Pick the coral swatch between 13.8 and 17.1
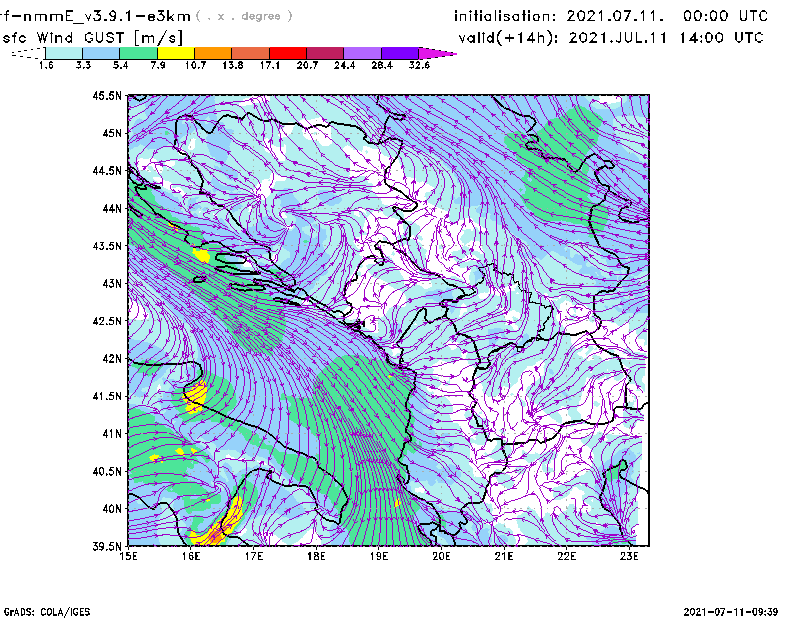This screenshot has height=618, width=800. [x=251, y=53]
